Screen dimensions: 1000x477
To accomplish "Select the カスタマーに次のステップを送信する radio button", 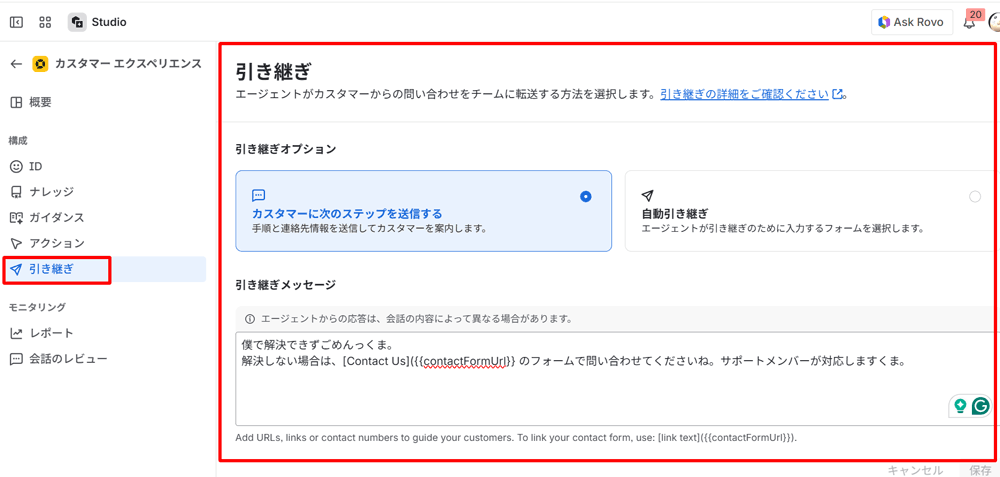I will tap(585, 196).
